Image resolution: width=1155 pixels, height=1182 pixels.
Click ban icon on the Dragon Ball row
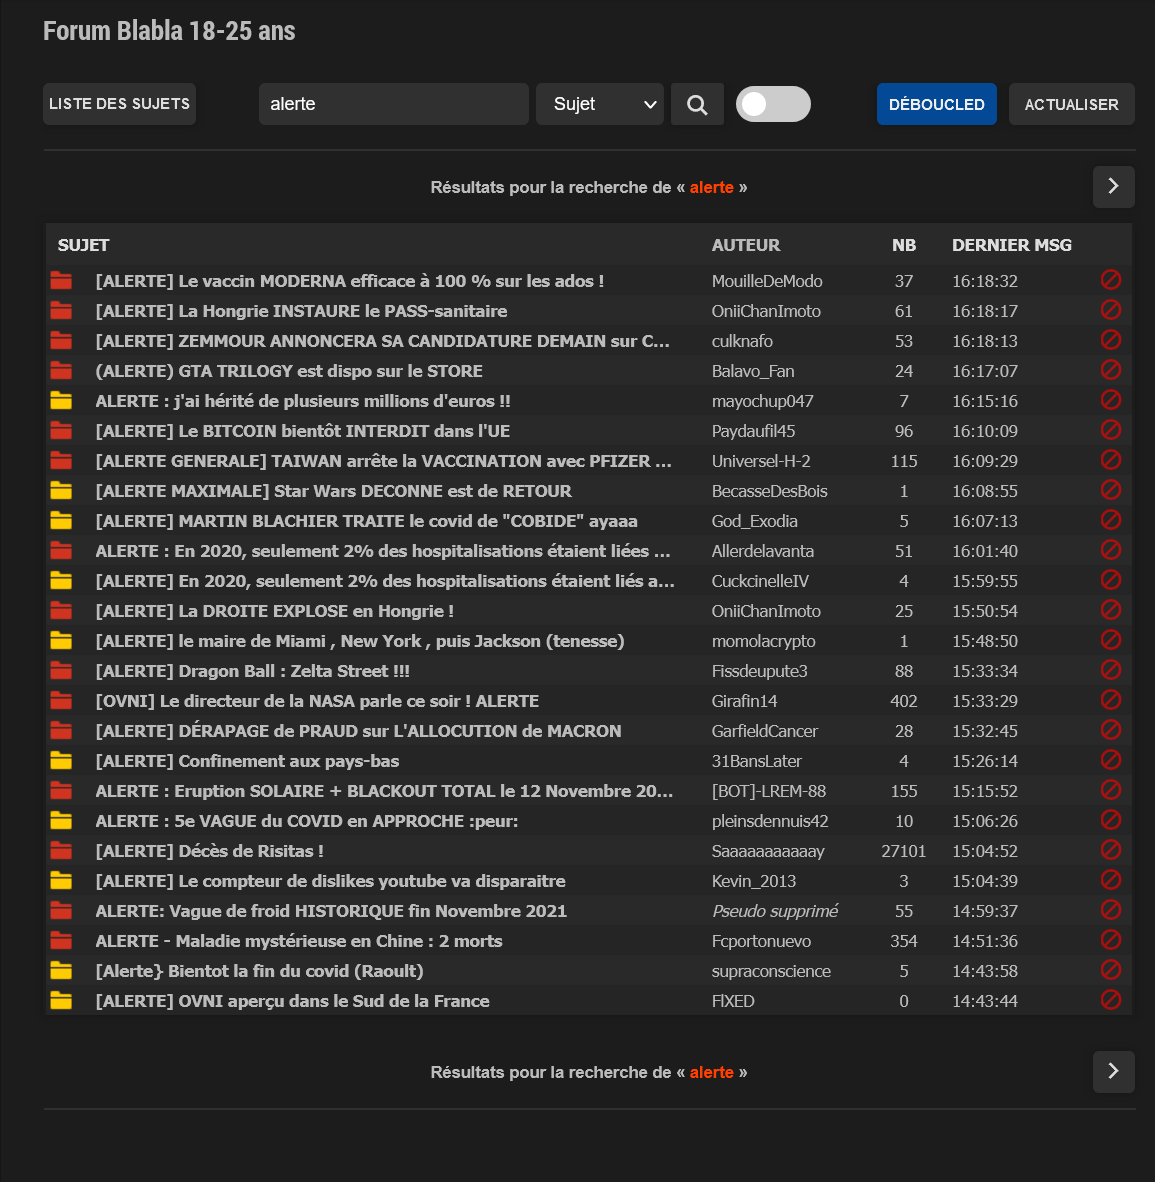tap(1111, 669)
